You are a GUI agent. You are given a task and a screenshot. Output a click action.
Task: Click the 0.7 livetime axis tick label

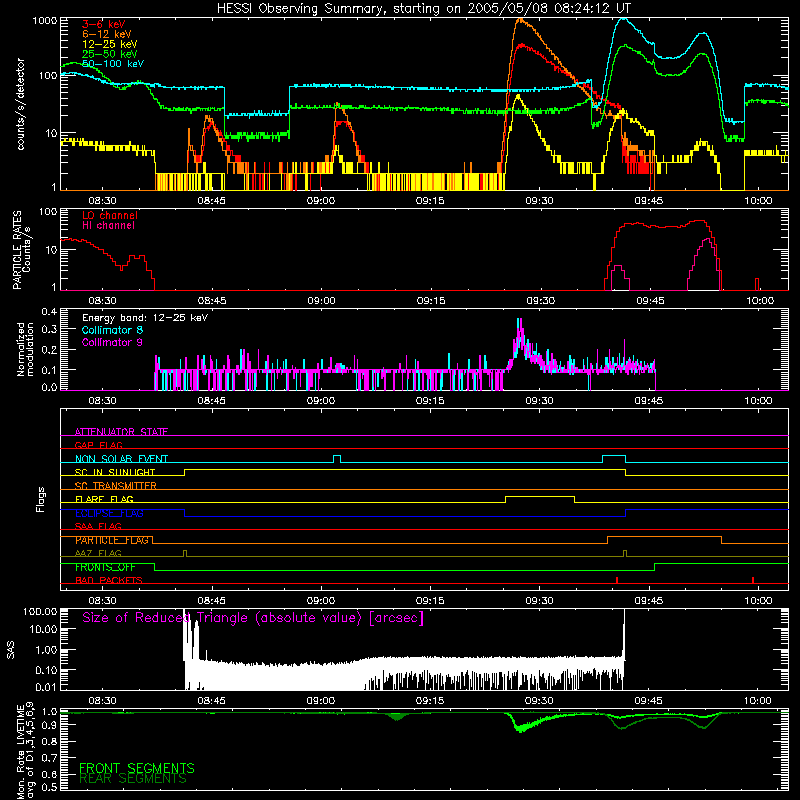tap(49, 758)
